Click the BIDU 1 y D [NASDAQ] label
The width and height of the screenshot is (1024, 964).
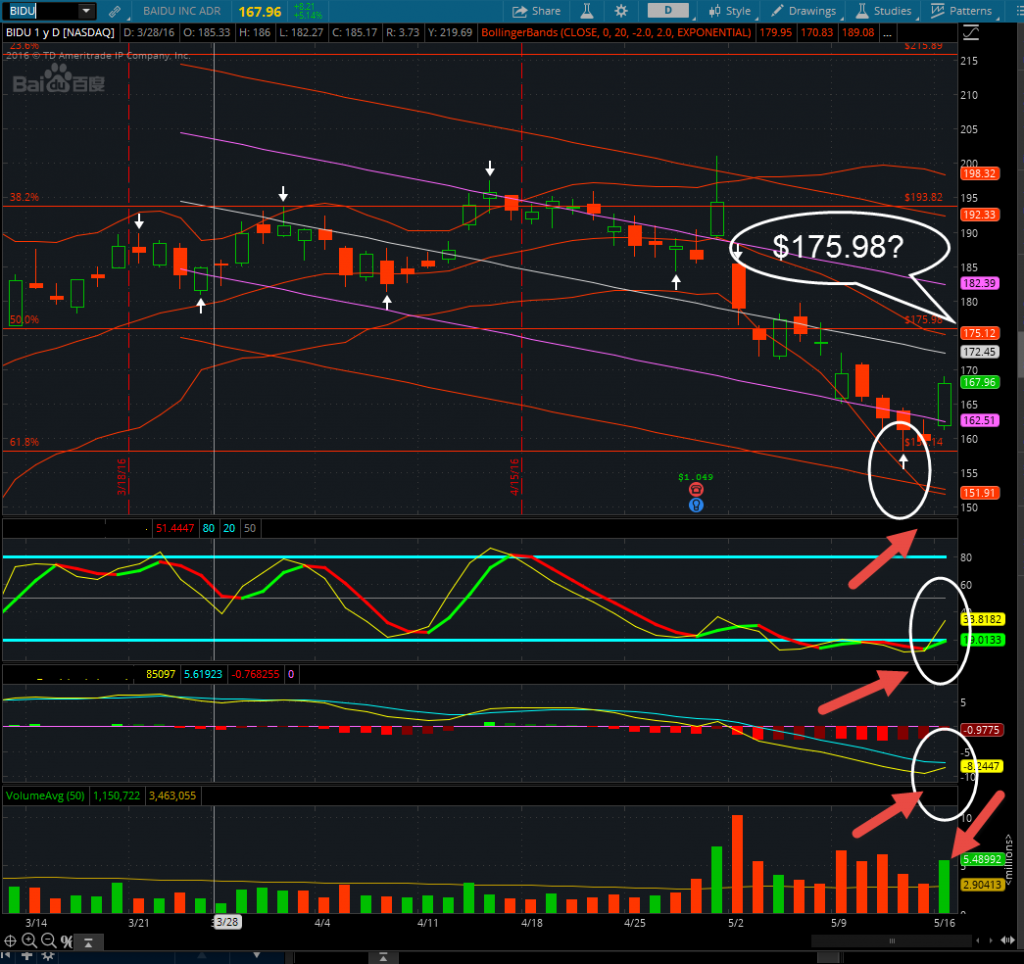pos(60,32)
